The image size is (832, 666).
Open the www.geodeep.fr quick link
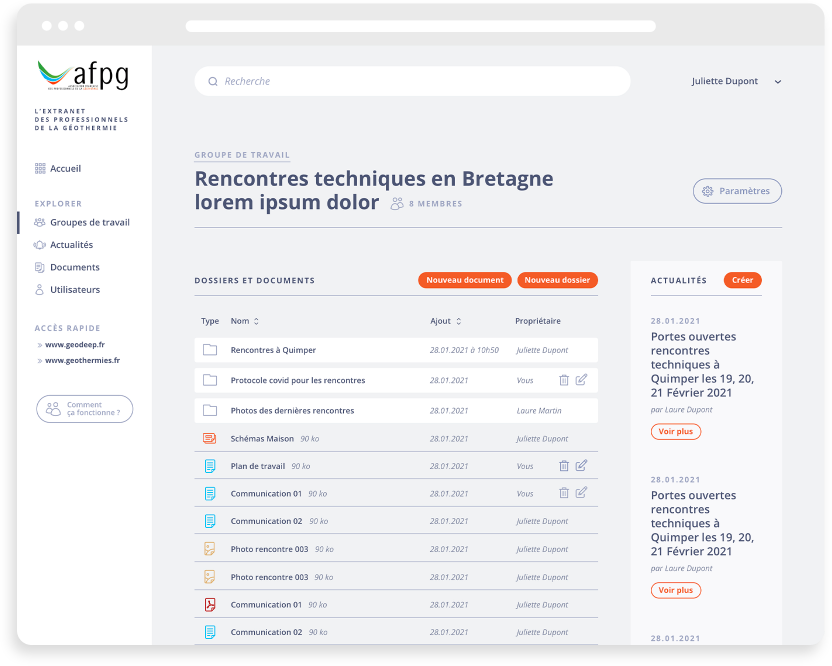[75, 344]
